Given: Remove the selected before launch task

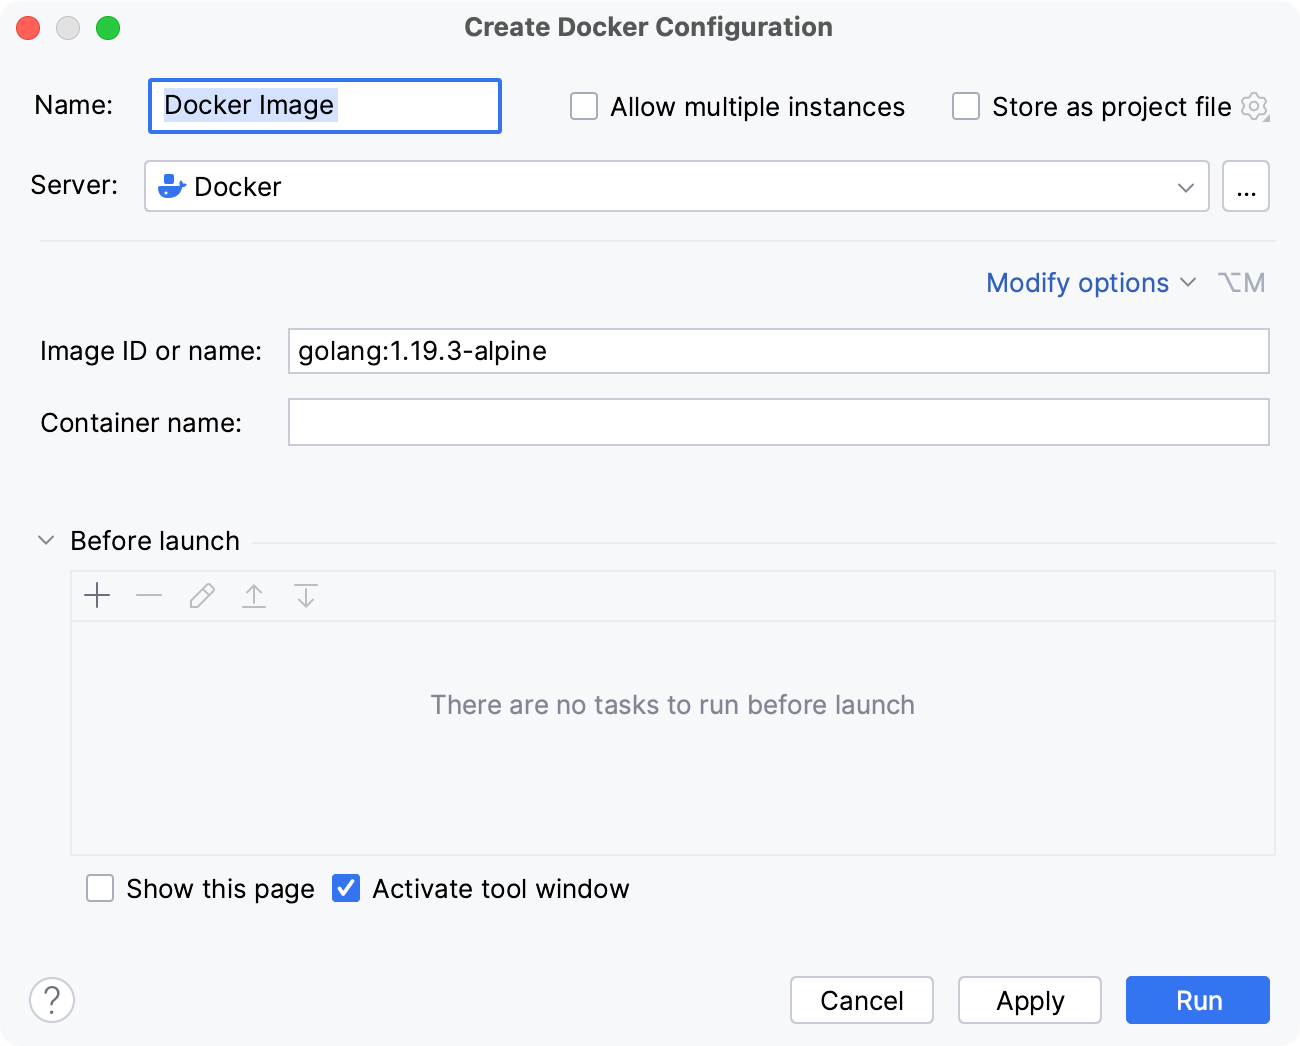Looking at the screenshot, I should pos(149,595).
